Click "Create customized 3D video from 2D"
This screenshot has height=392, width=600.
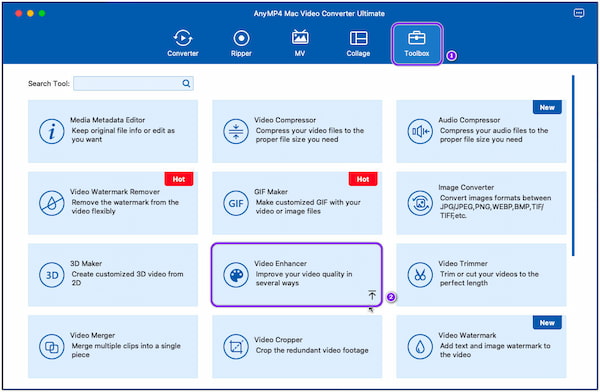coord(127,278)
